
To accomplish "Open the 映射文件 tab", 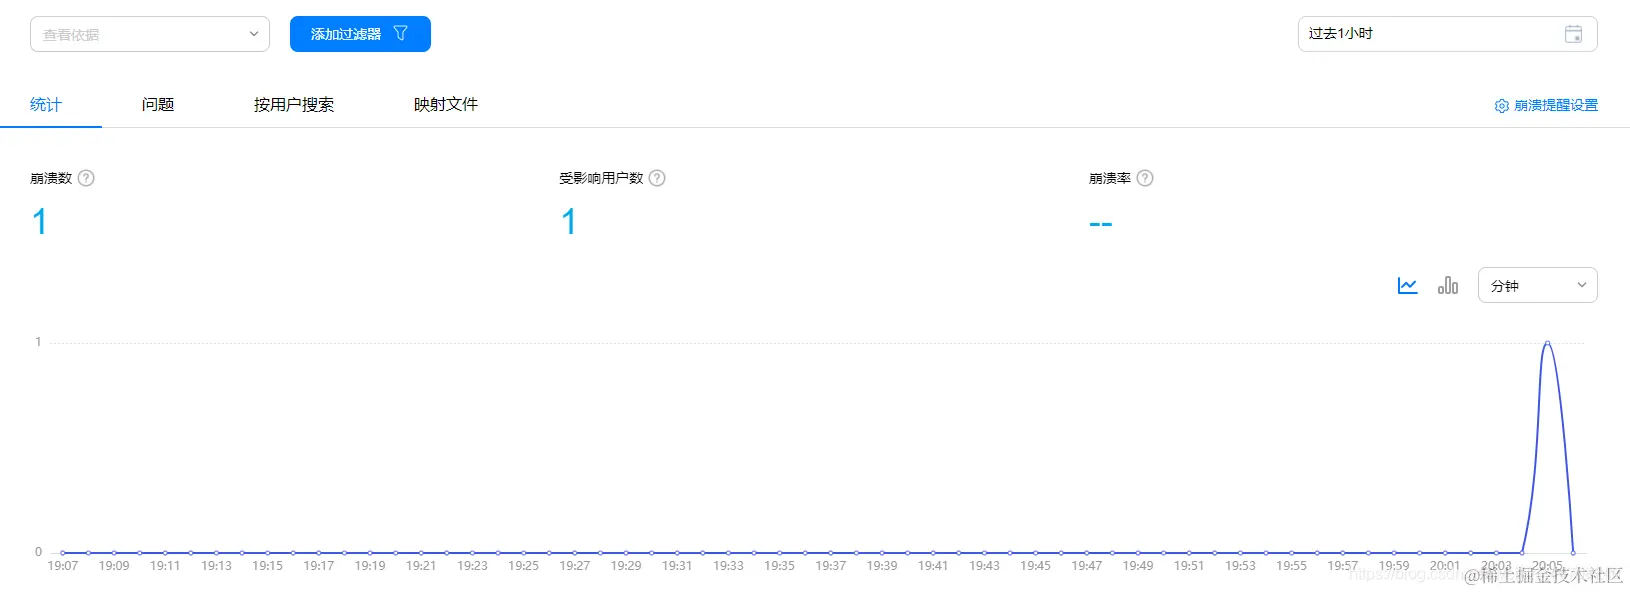I will (x=446, y=104).
